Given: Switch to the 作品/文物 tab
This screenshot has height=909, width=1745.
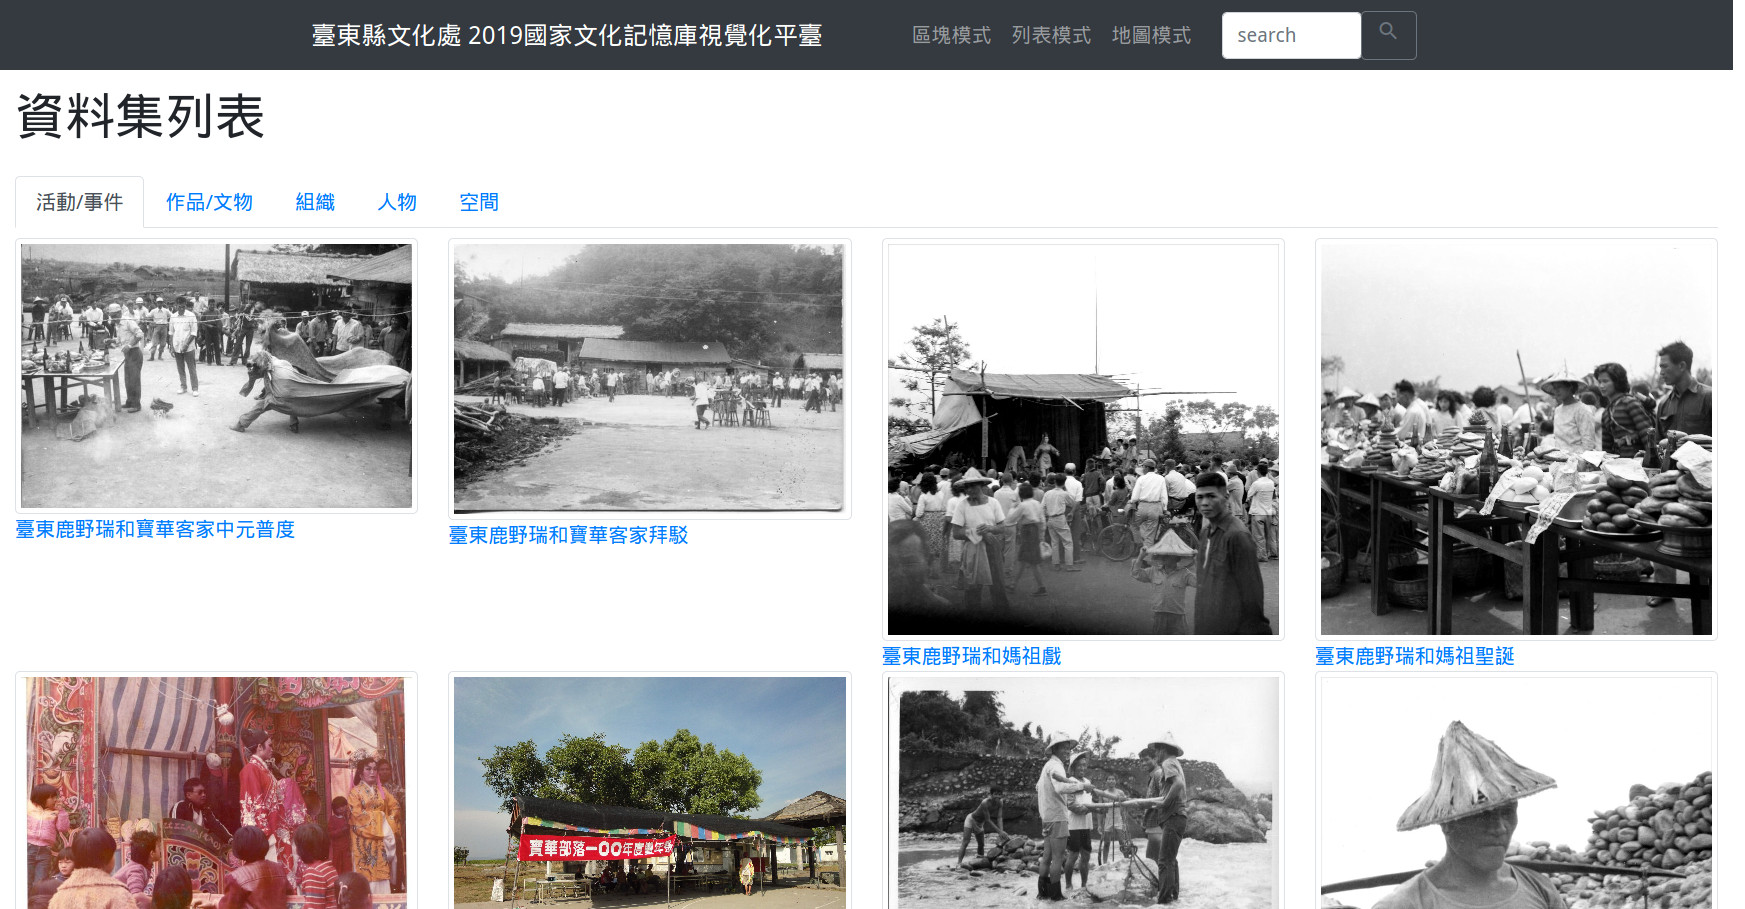Looking at the screenshot, I should (209, 202).
